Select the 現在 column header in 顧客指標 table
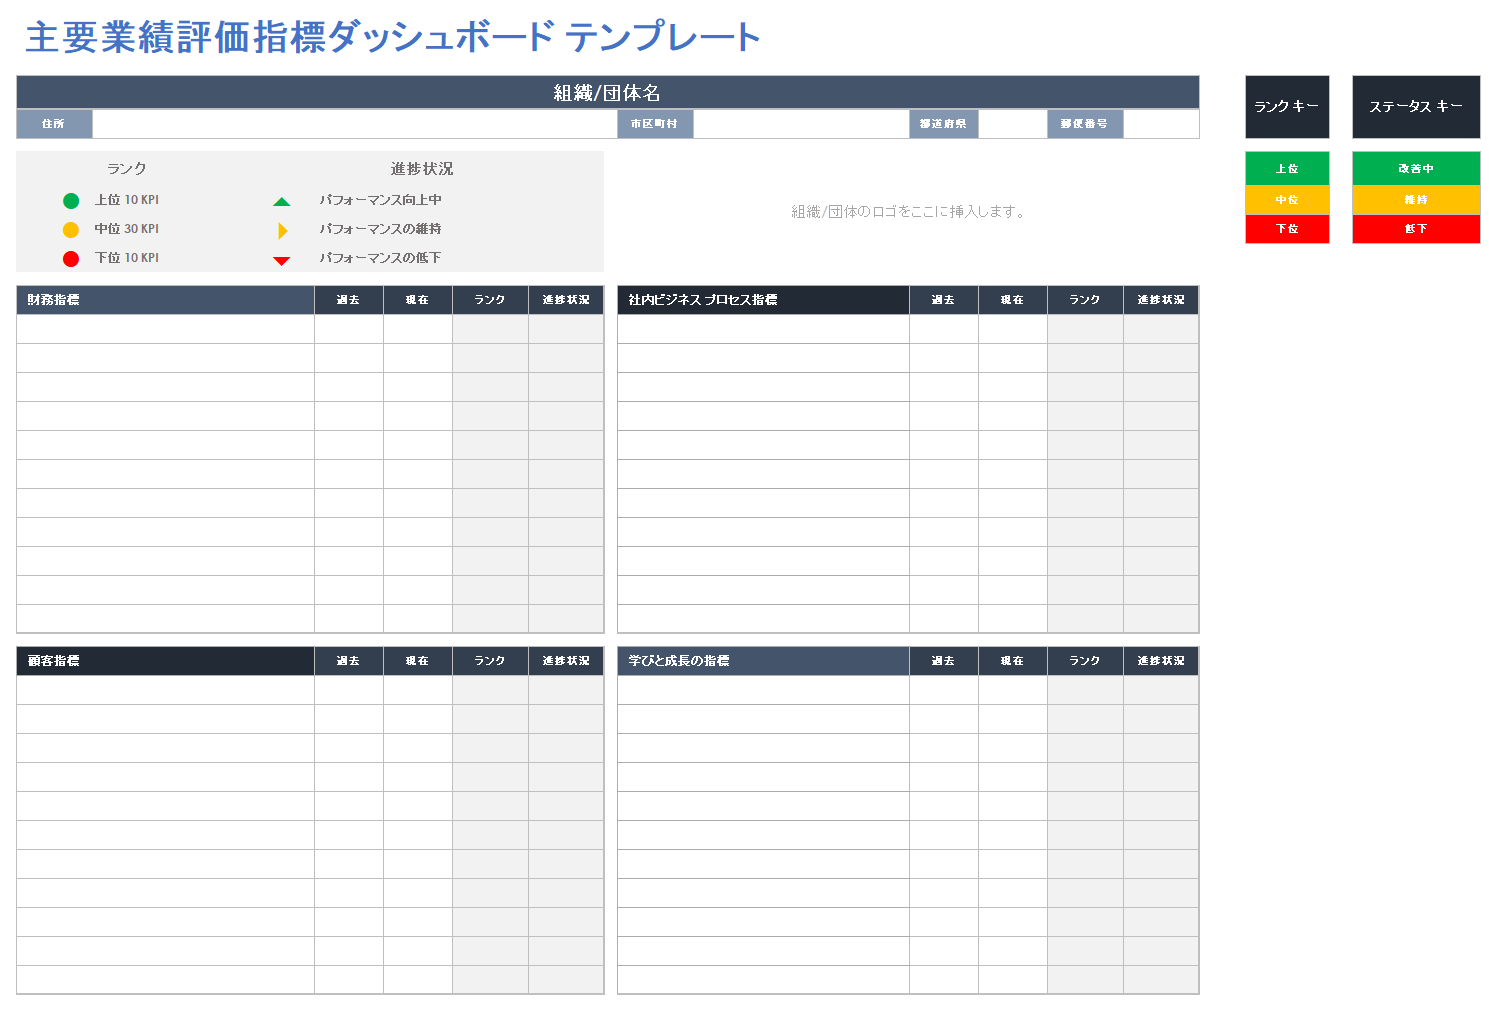 coord(418,661)
